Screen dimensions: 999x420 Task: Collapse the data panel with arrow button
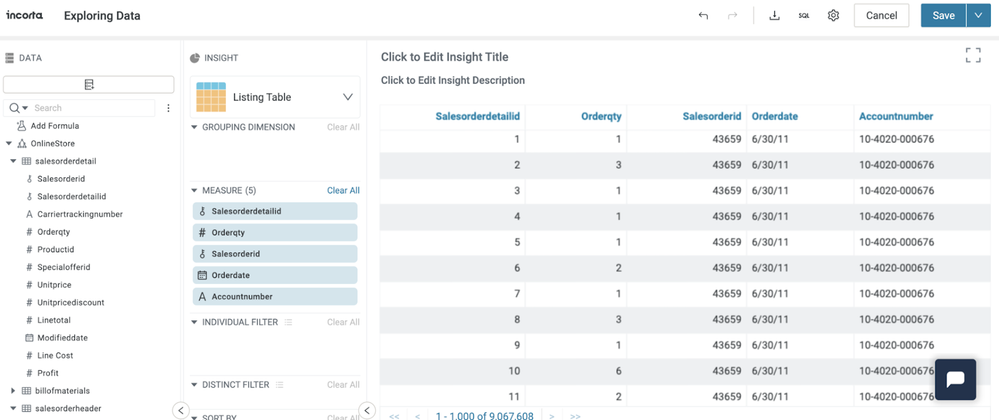point(181,410)
